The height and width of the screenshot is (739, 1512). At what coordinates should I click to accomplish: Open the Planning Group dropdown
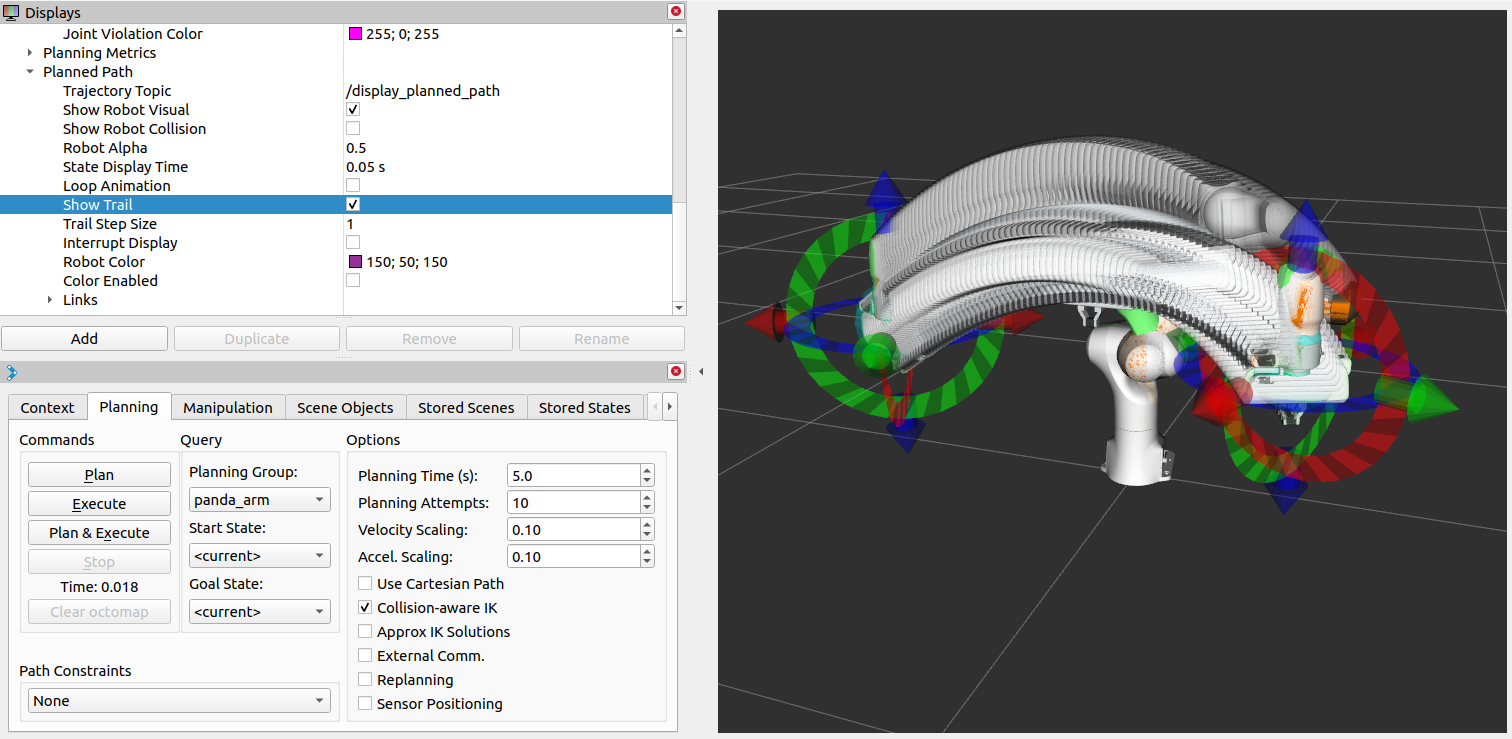pyautogui.click(x=259, y=500)
